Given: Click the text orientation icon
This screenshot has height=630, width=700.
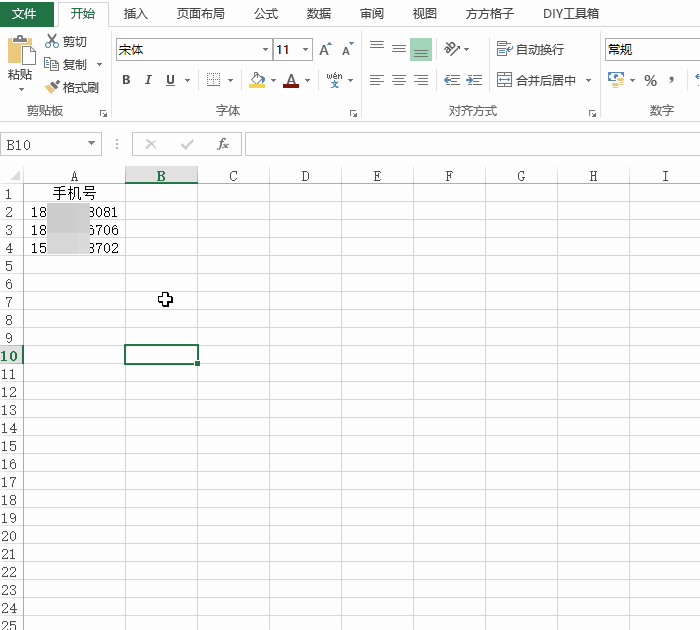Looking at the screenshot, I should [452, 49].
